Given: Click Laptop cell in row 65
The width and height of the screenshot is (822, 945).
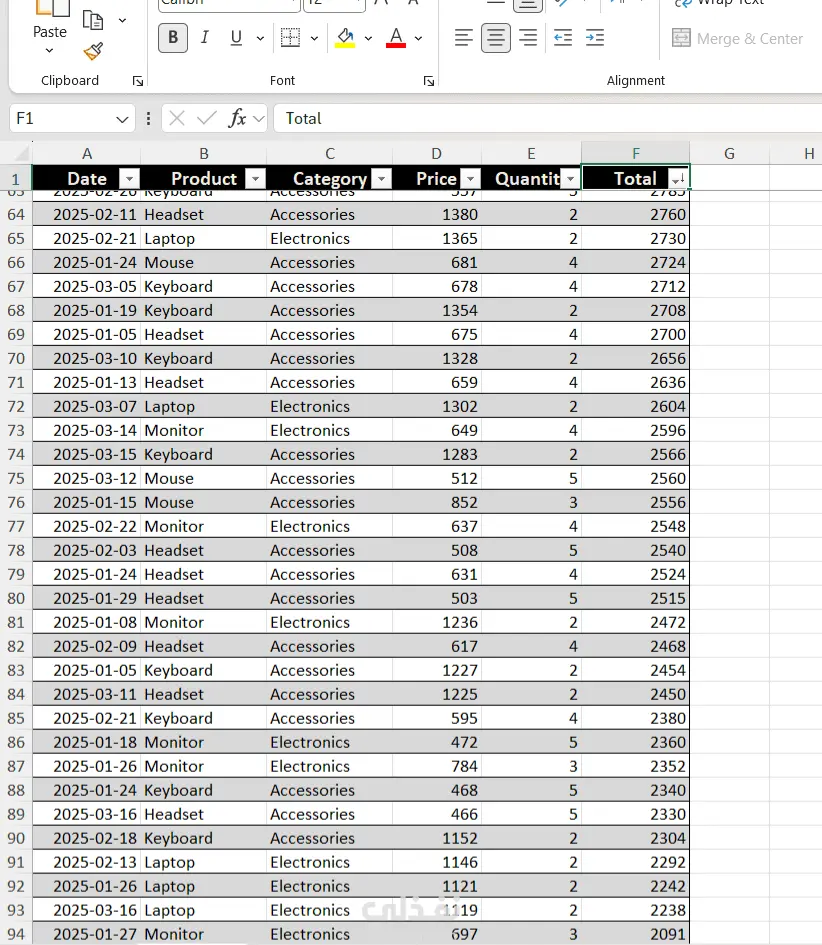Looking at the screenshot, I should click(204, 239).
